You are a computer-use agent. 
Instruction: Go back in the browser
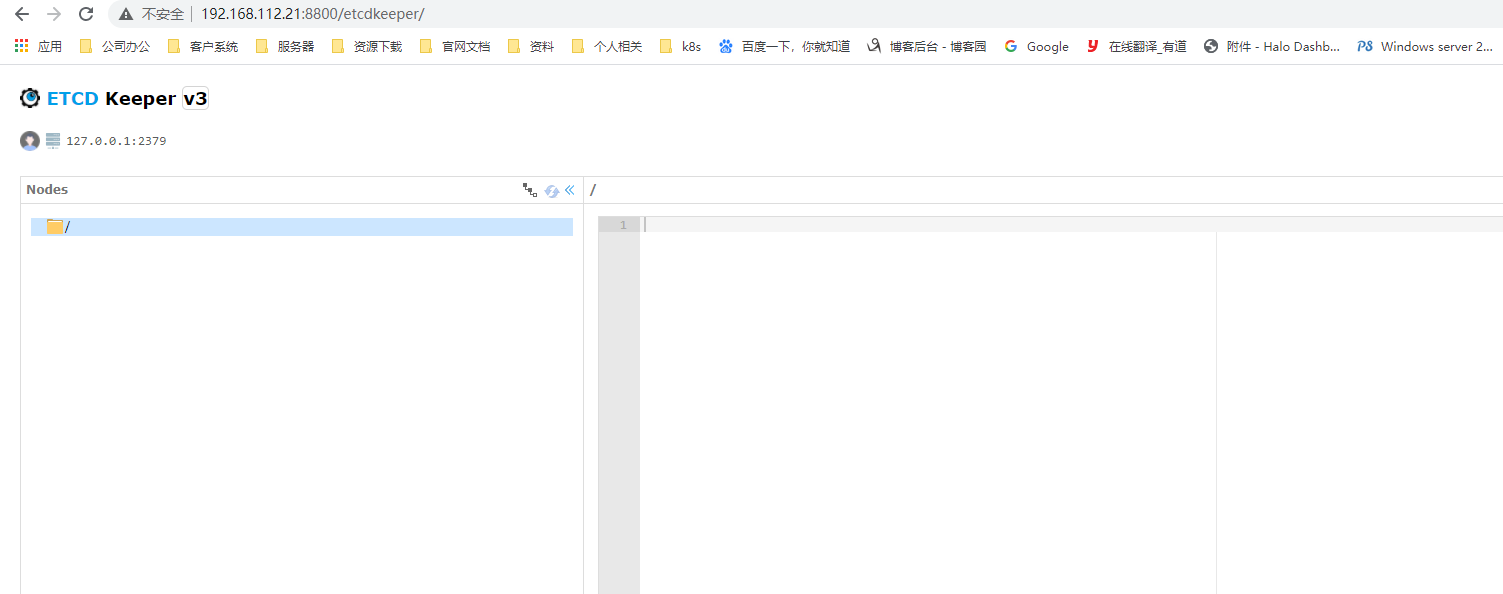22,14
